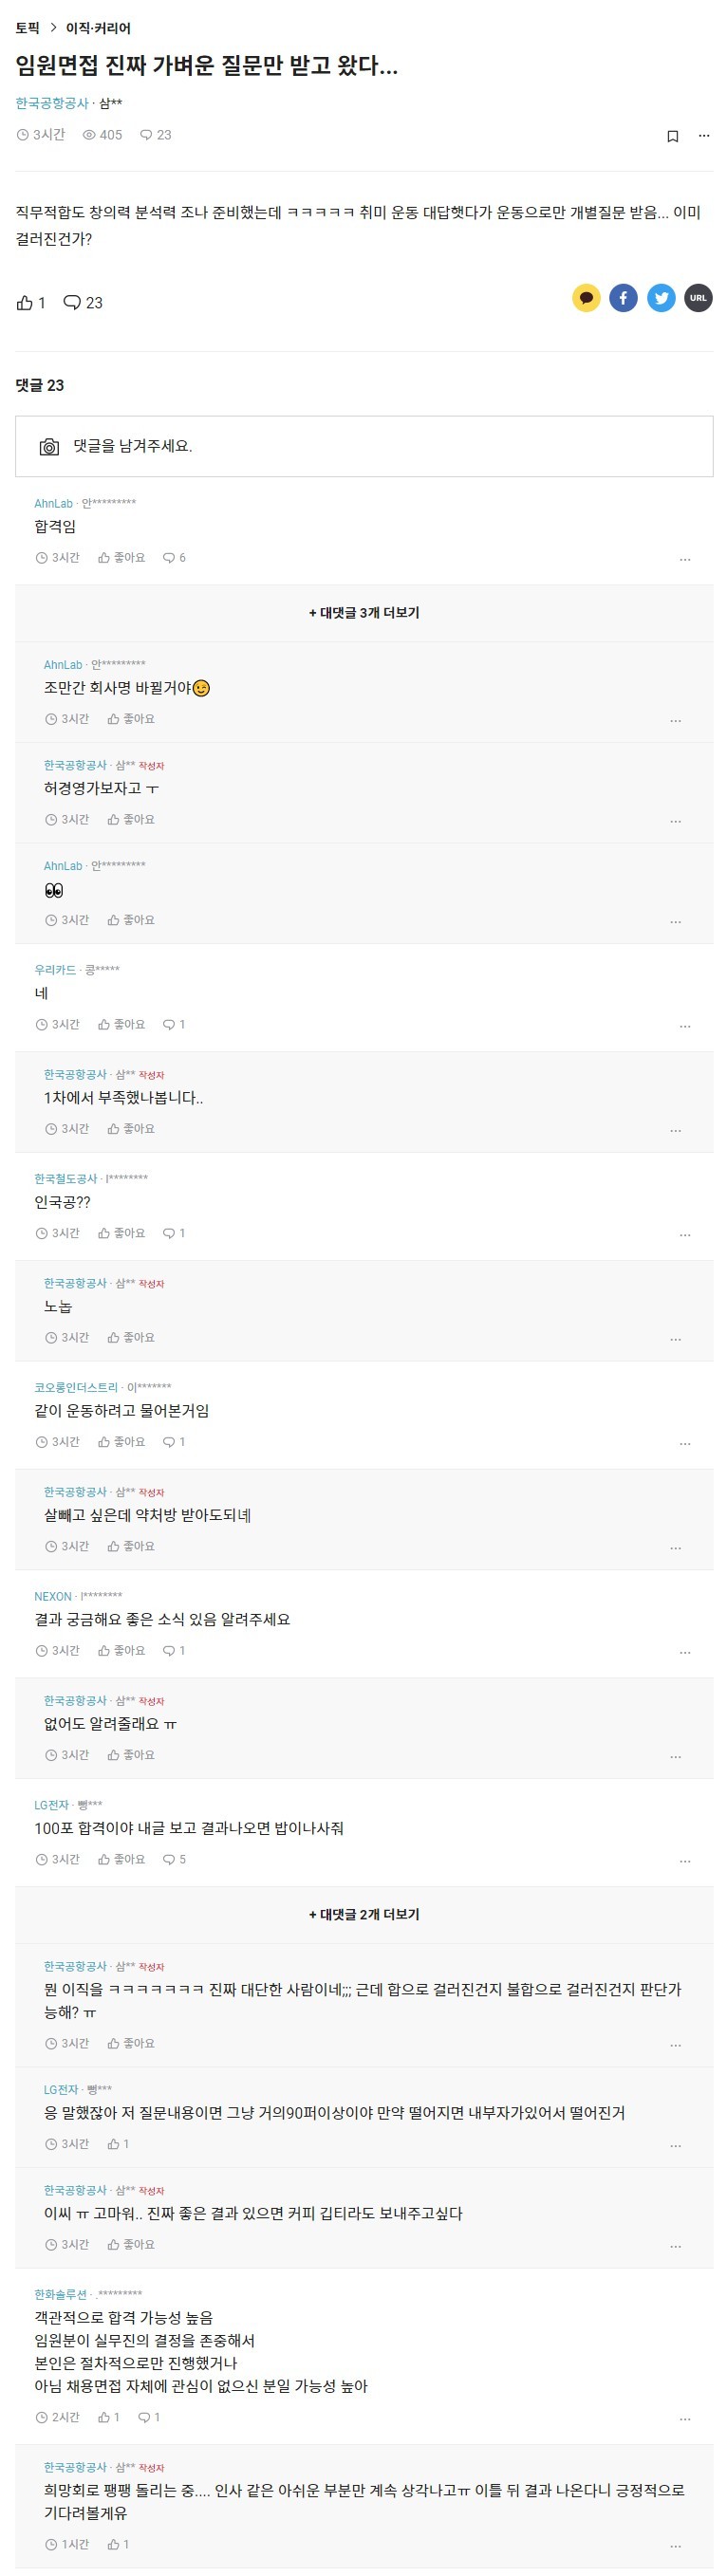Screen dimensions: 727x2576
Task: Share post via KakaoTalk icon
Action: click(586, 298)
